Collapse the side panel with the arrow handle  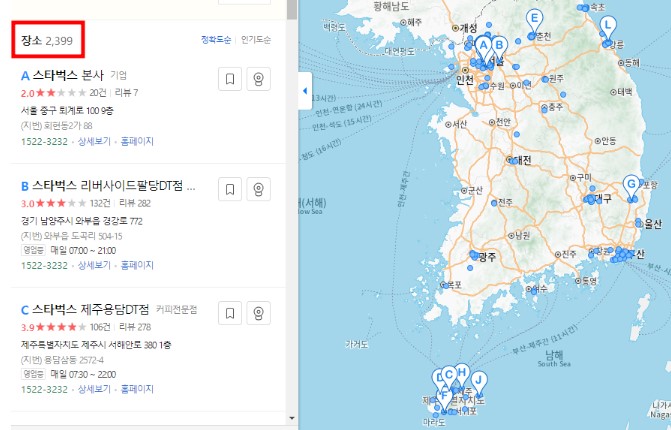pos(305,91)
